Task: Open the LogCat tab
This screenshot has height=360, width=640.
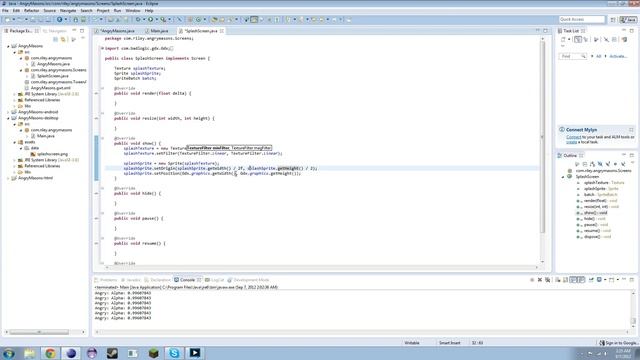Action: pyautogui.click(x=215, y=280)
